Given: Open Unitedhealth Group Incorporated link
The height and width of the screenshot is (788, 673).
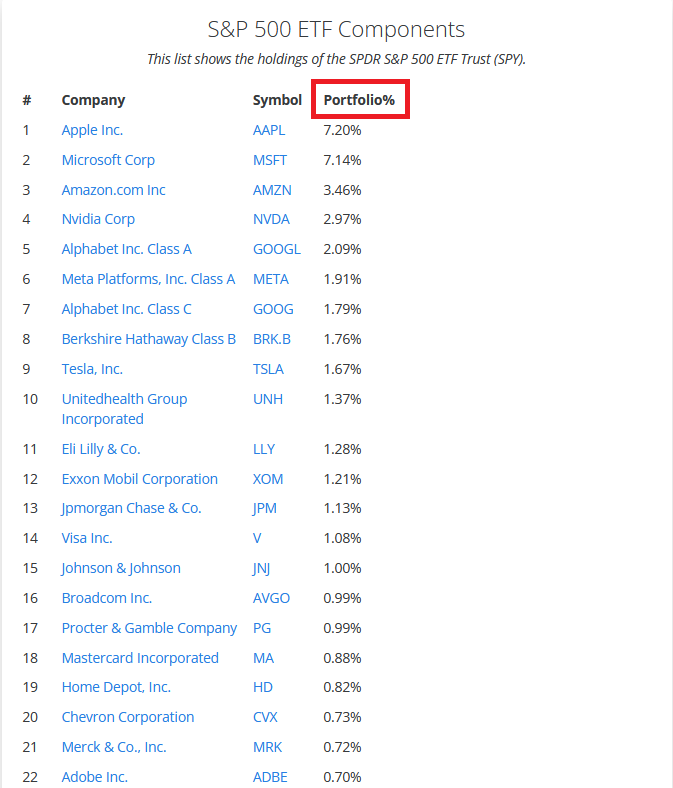Looking at the screenshot, I should 124,409.
